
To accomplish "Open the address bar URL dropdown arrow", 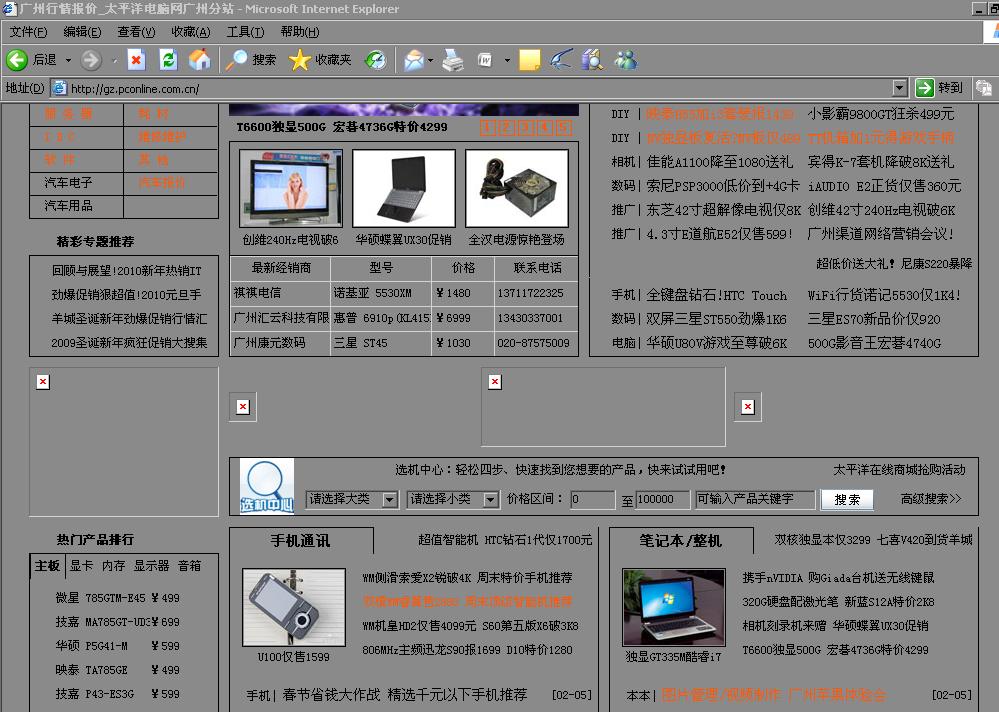I will click(x=899, y=88).
